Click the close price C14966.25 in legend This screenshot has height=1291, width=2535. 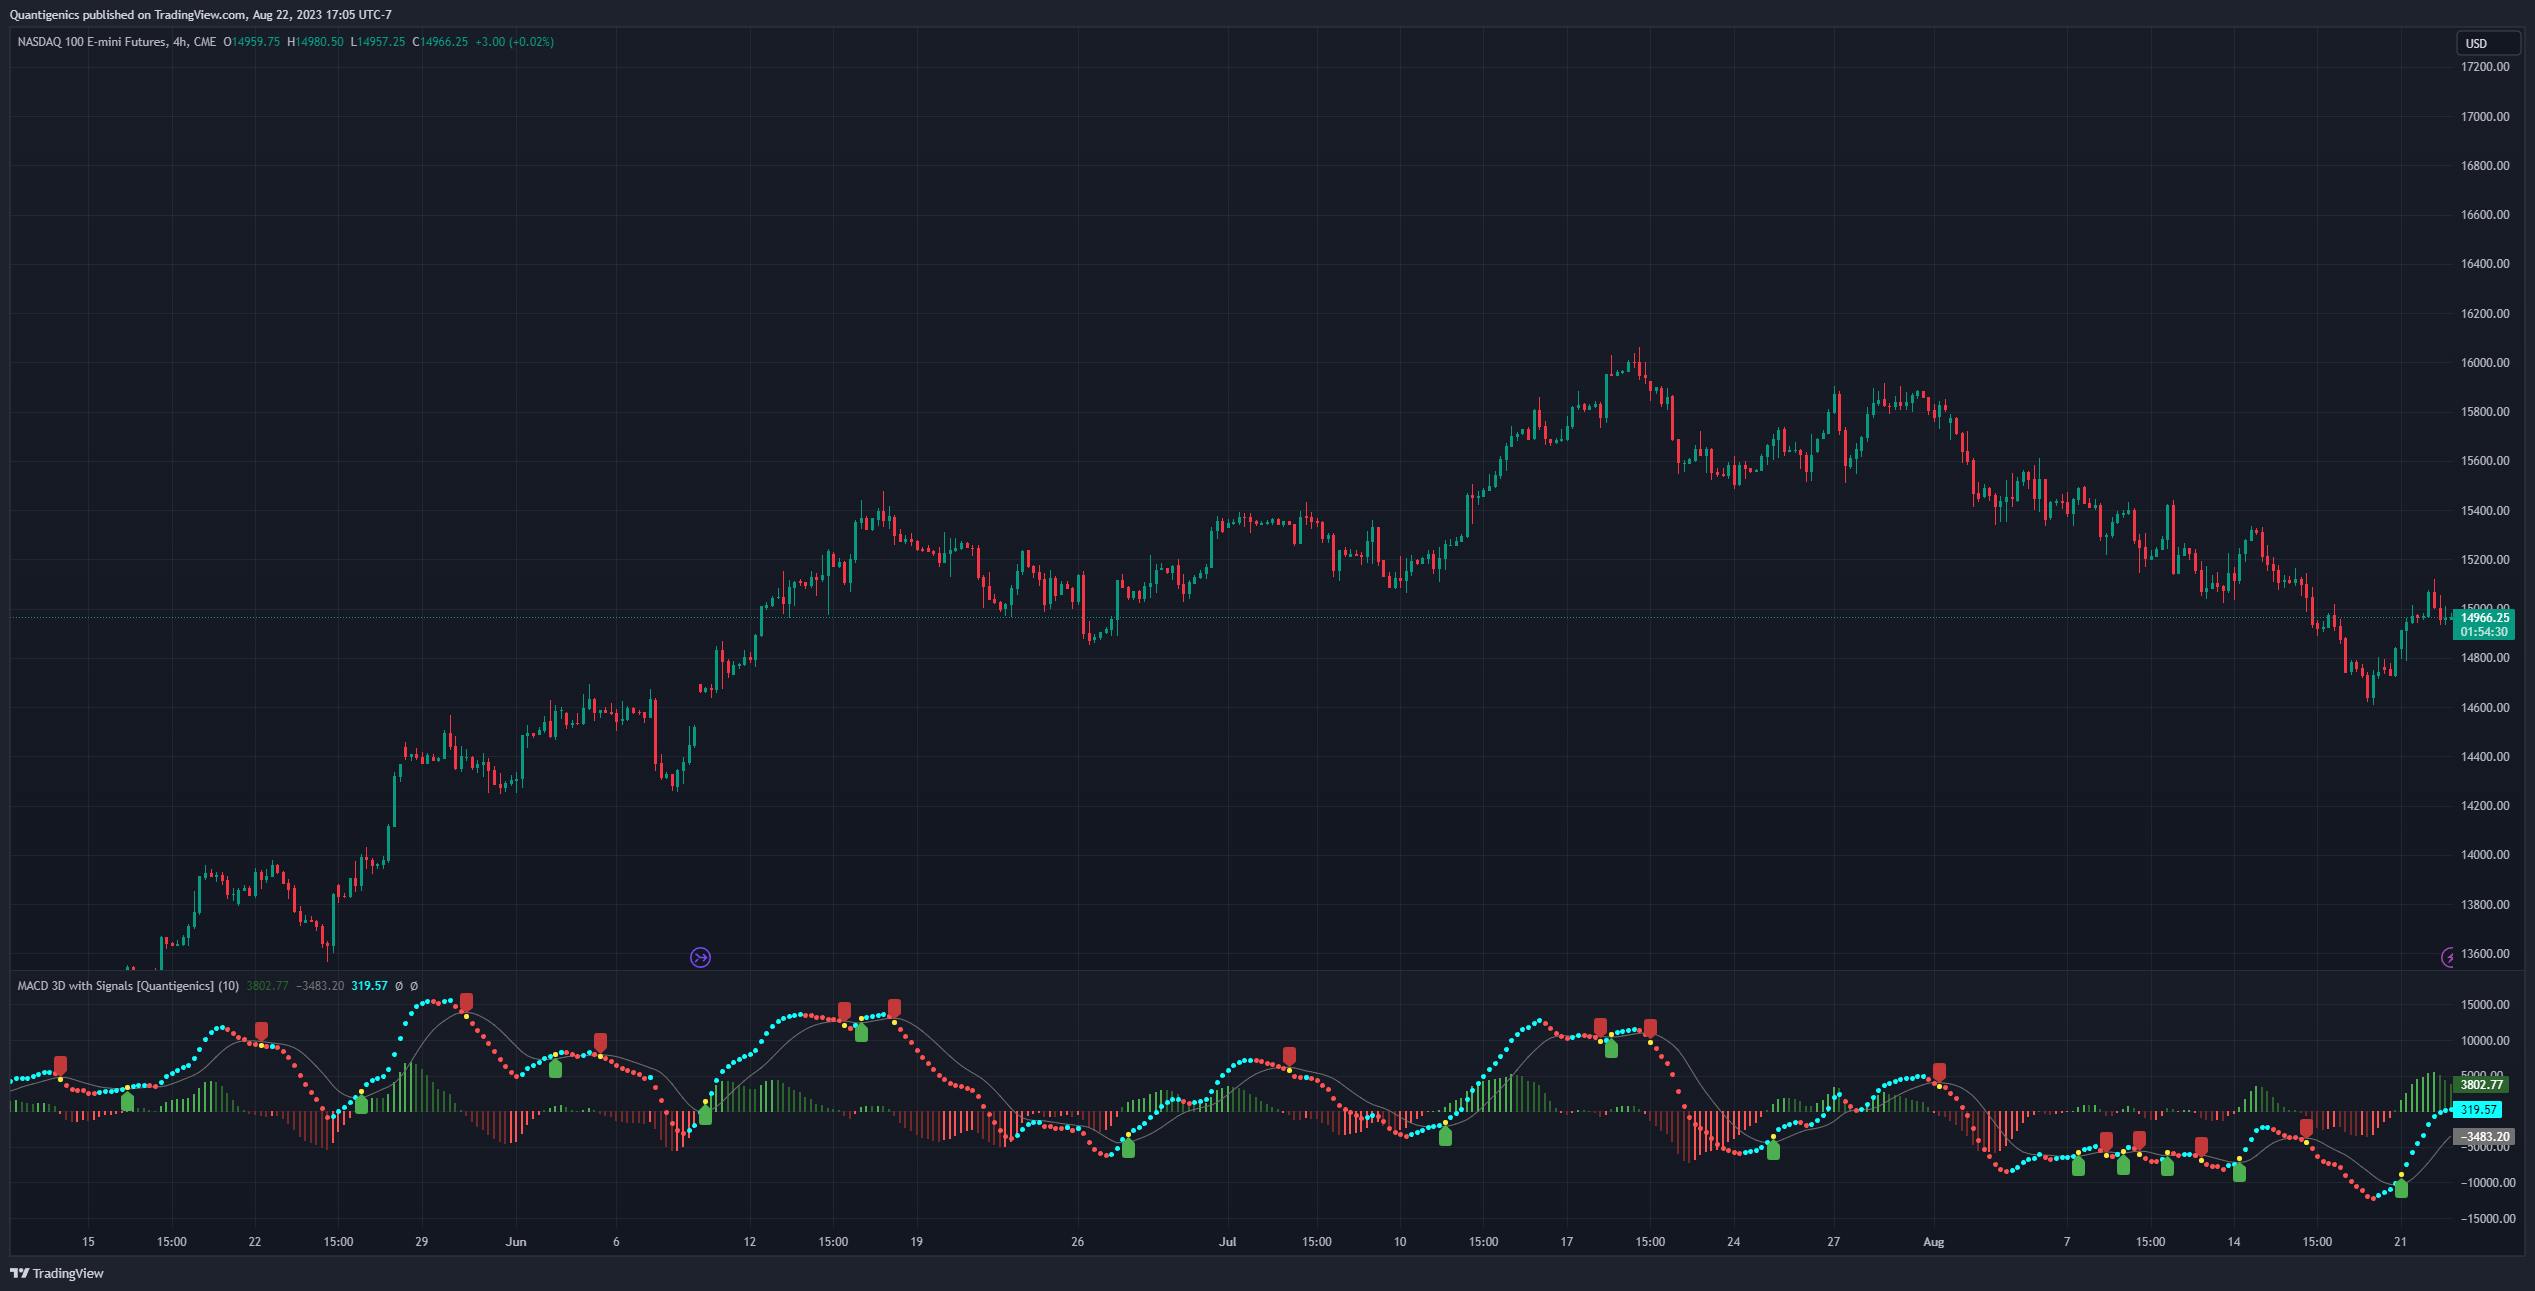[x=440, y=42]
